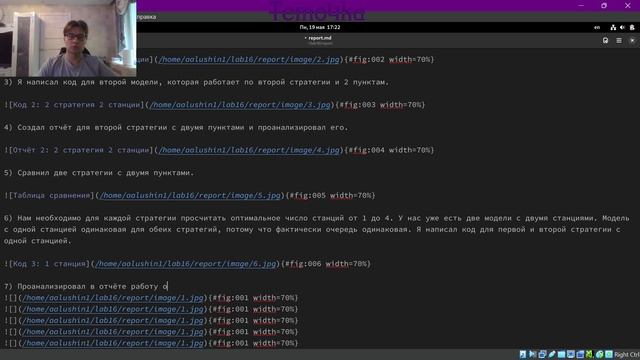Click the '{#fig:005 width=70%}' attribute text
This screenshot has height=360, width=640.
click(330, 196)
